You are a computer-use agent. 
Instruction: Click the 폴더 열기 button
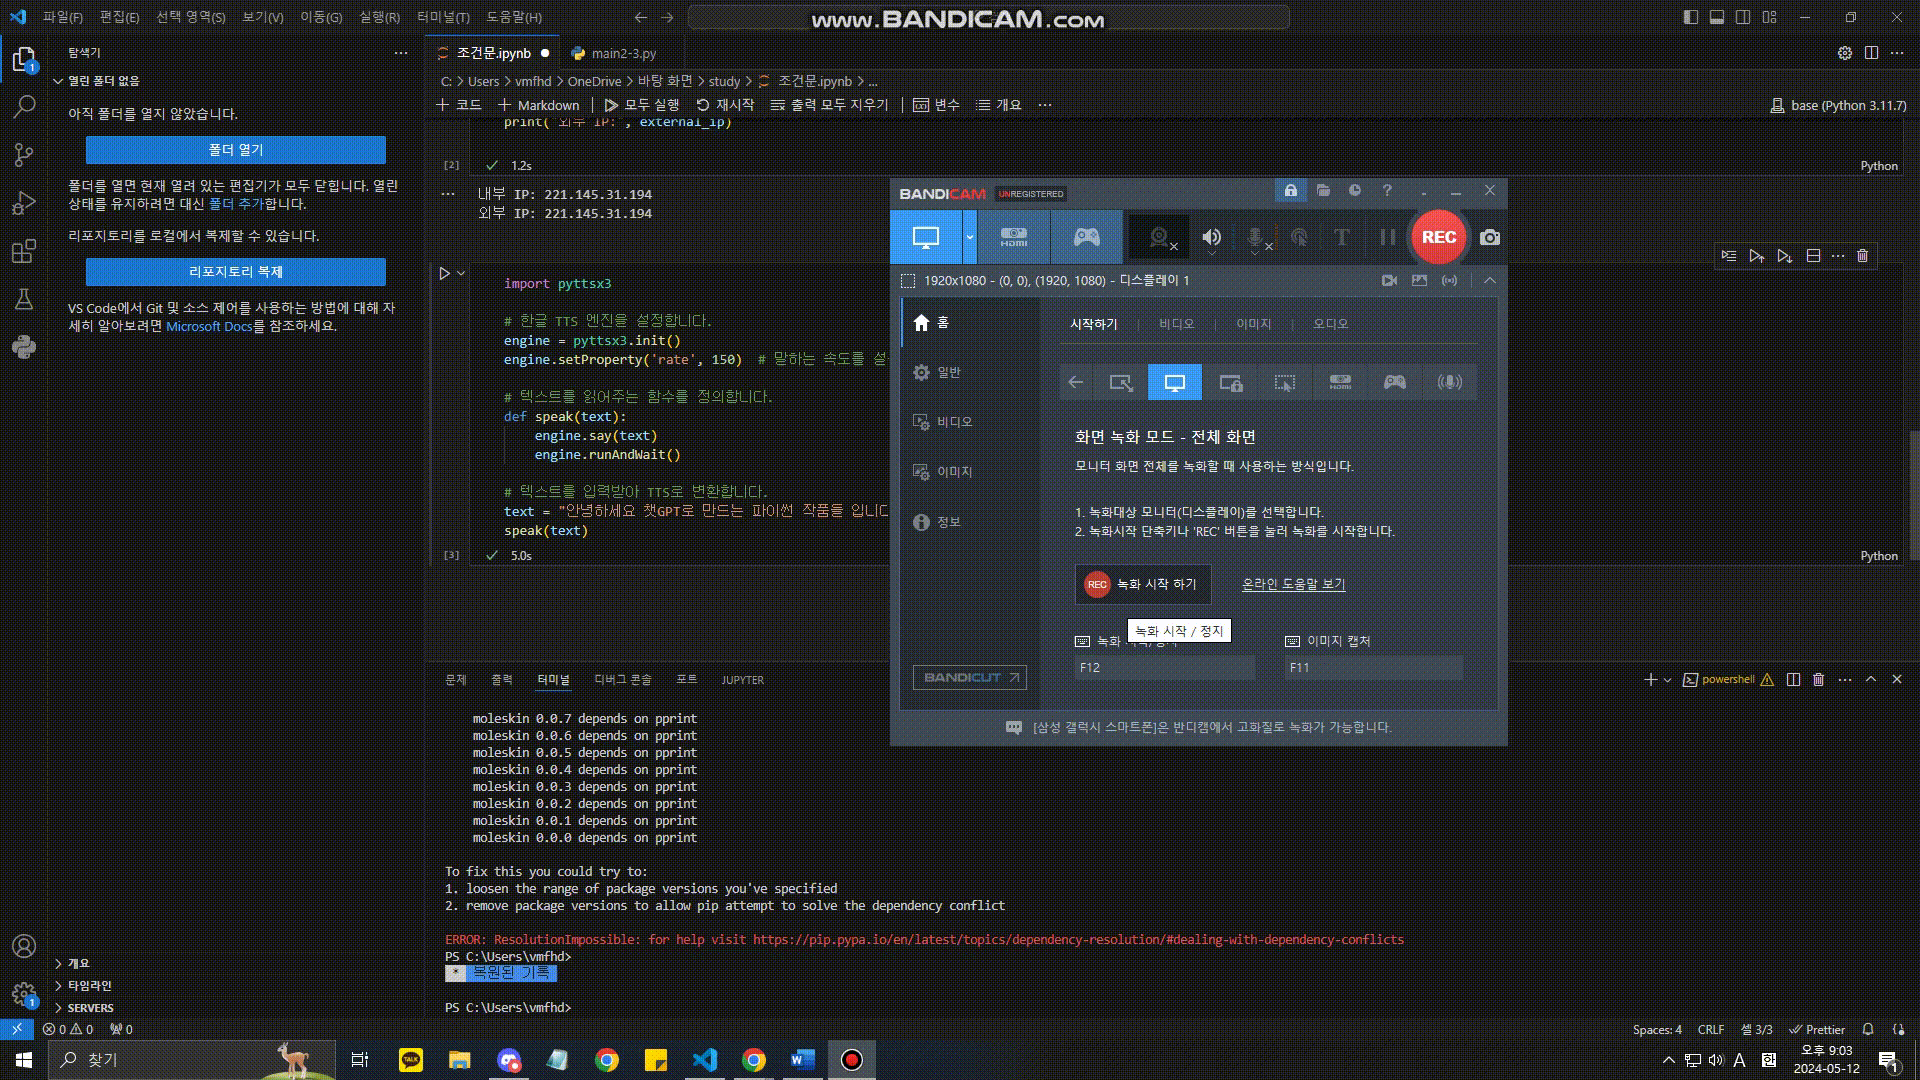(235, 150)
